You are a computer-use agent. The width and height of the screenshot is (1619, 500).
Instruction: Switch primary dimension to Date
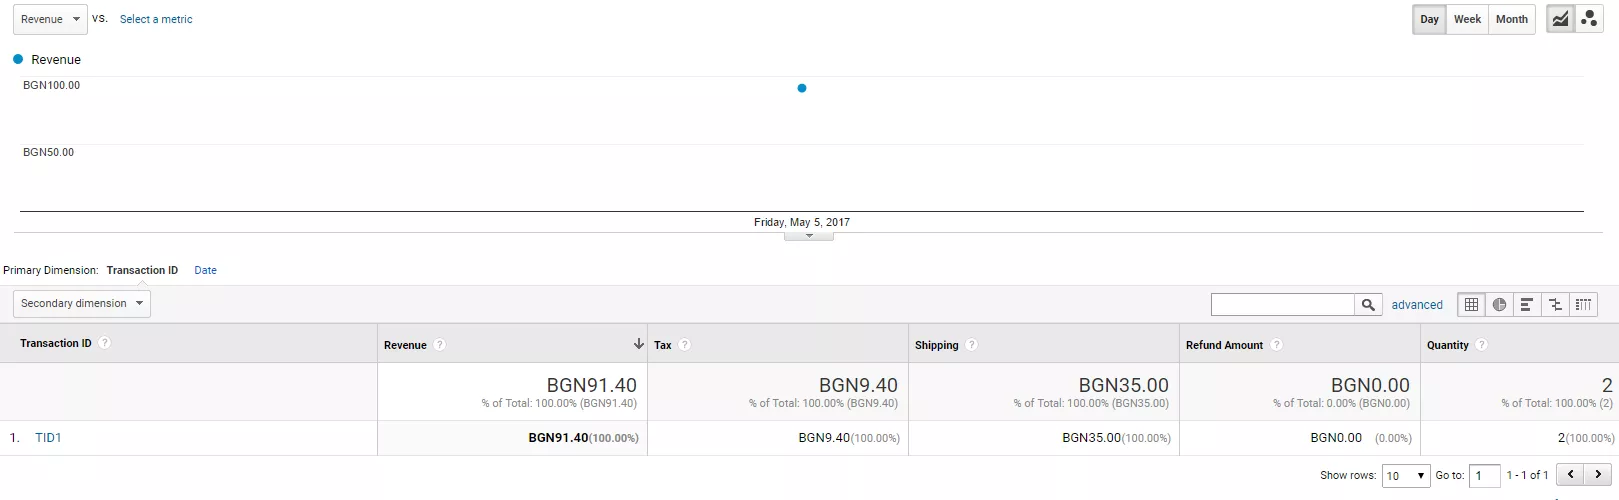(205, 271)
